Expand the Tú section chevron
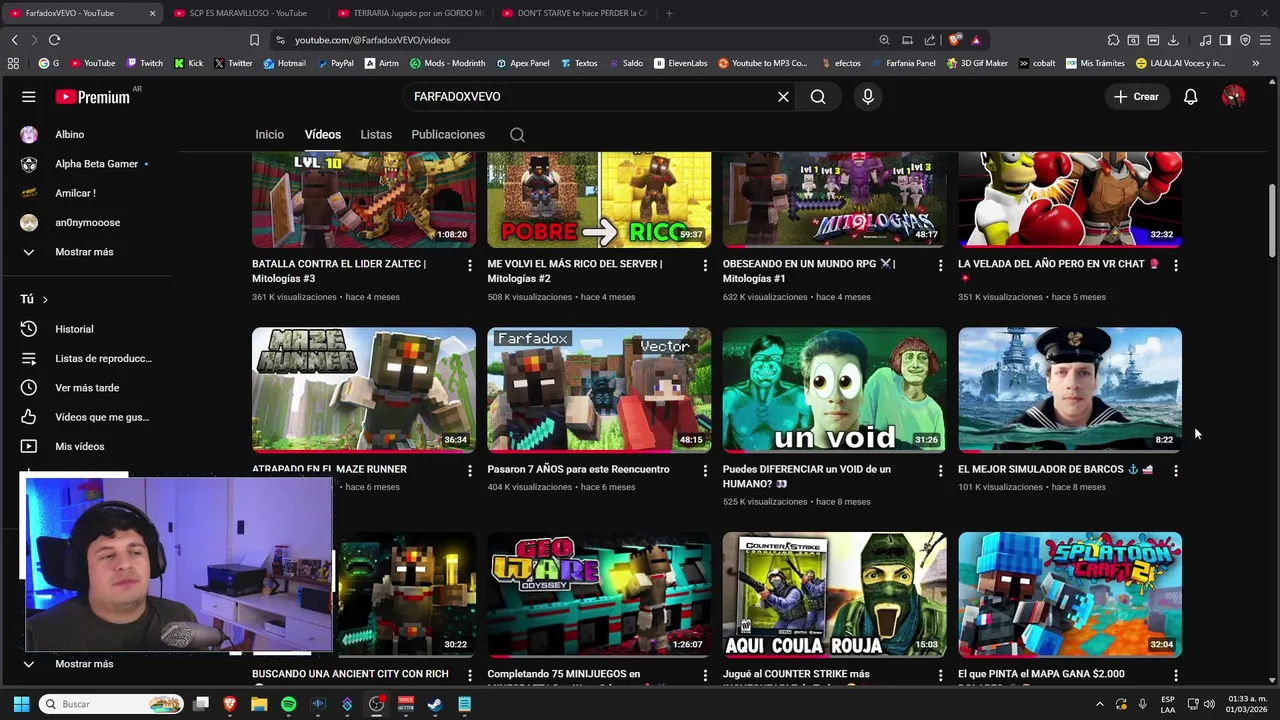 (45, 300)
